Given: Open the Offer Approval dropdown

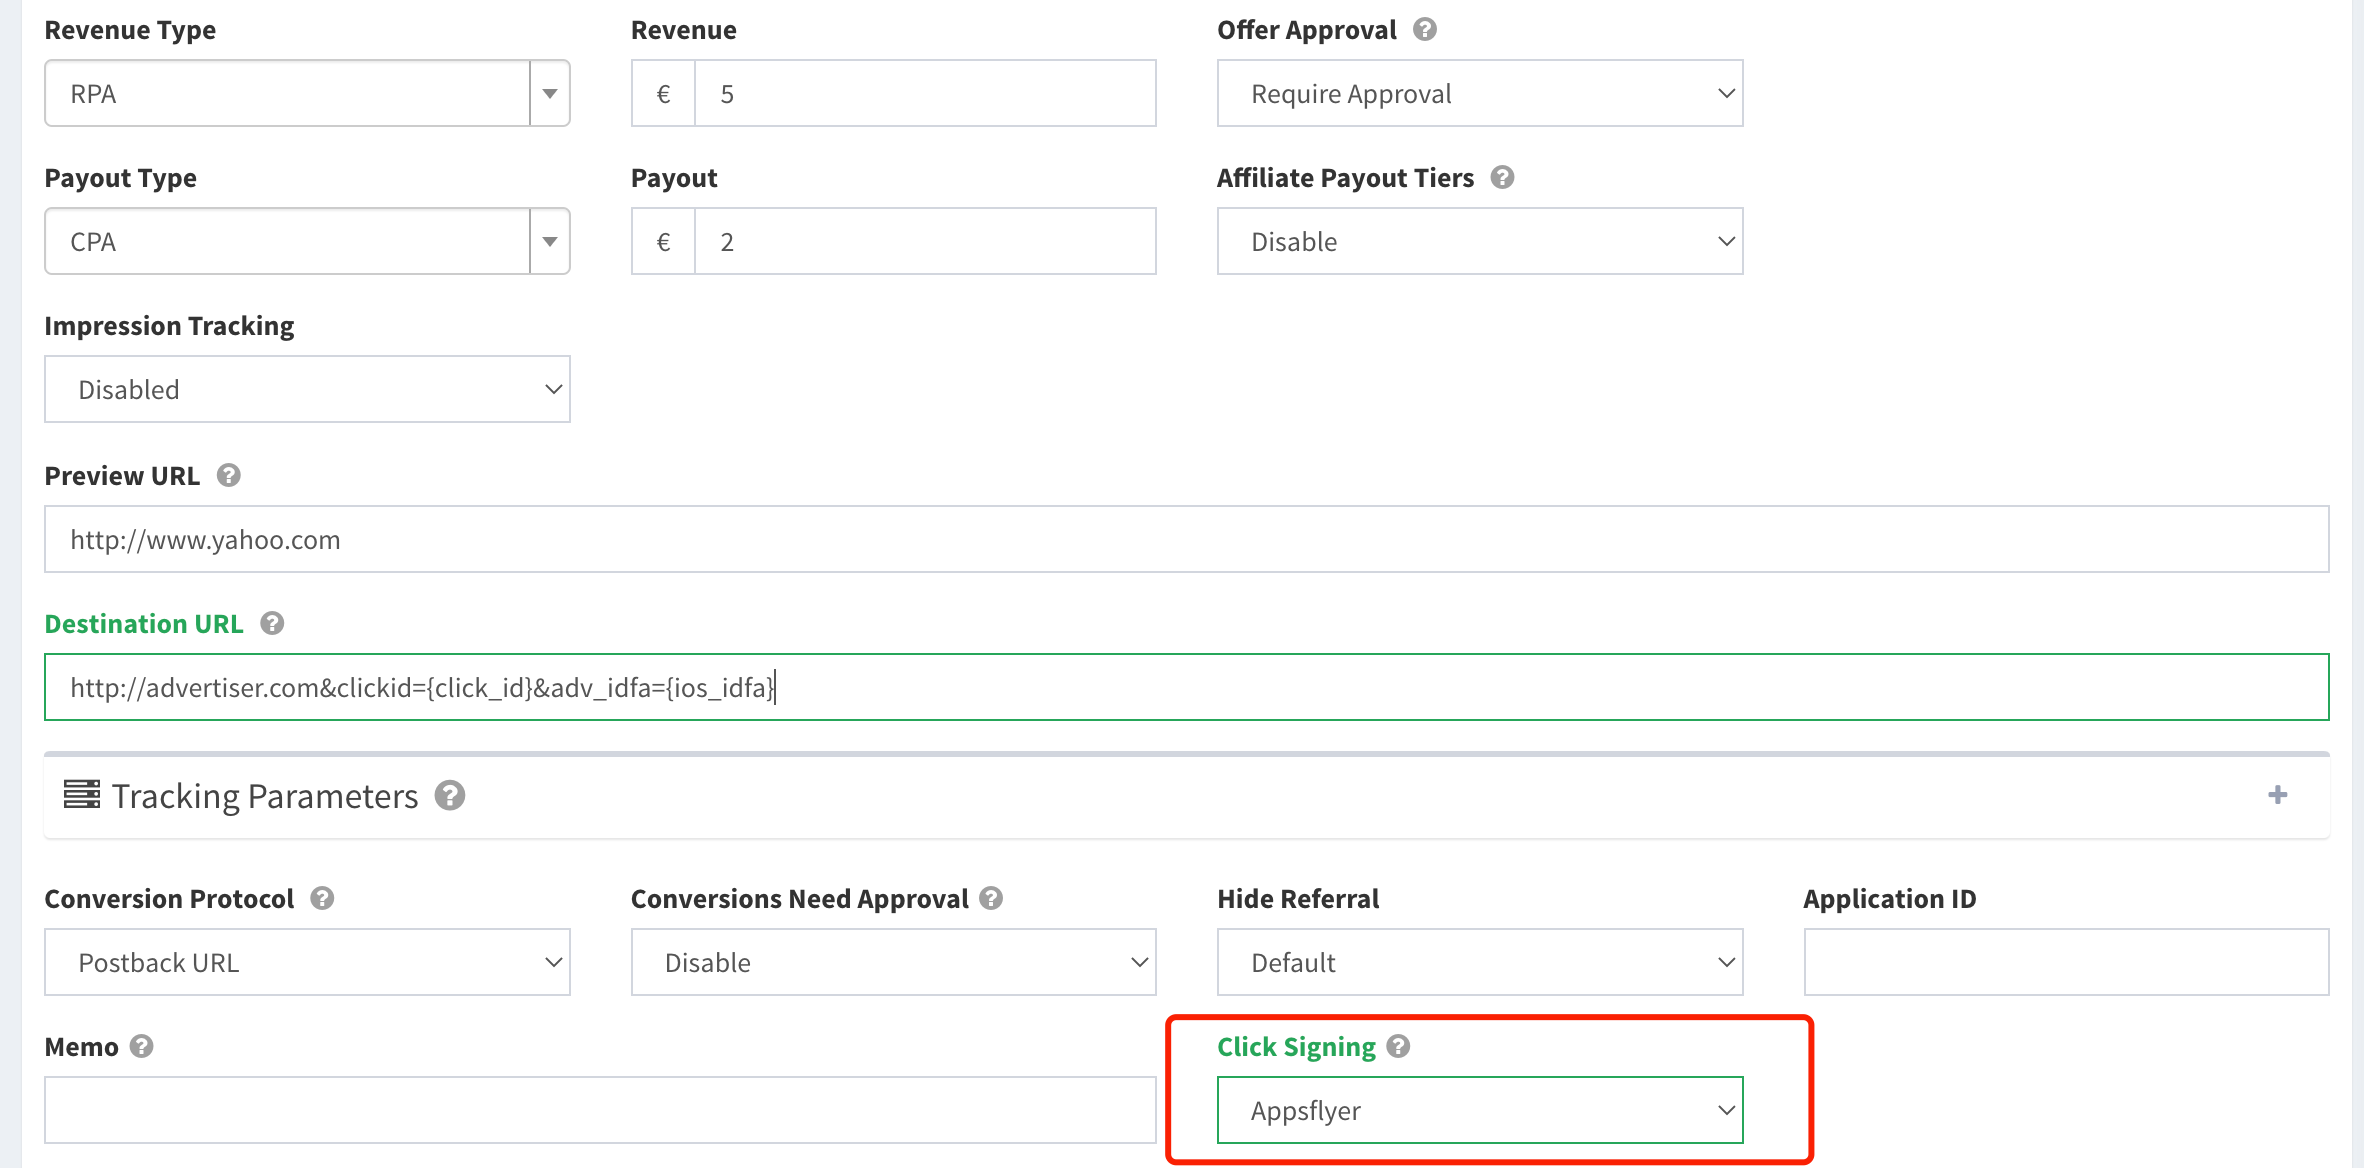Looking at the screenshot, I should tap(1480, 94).
